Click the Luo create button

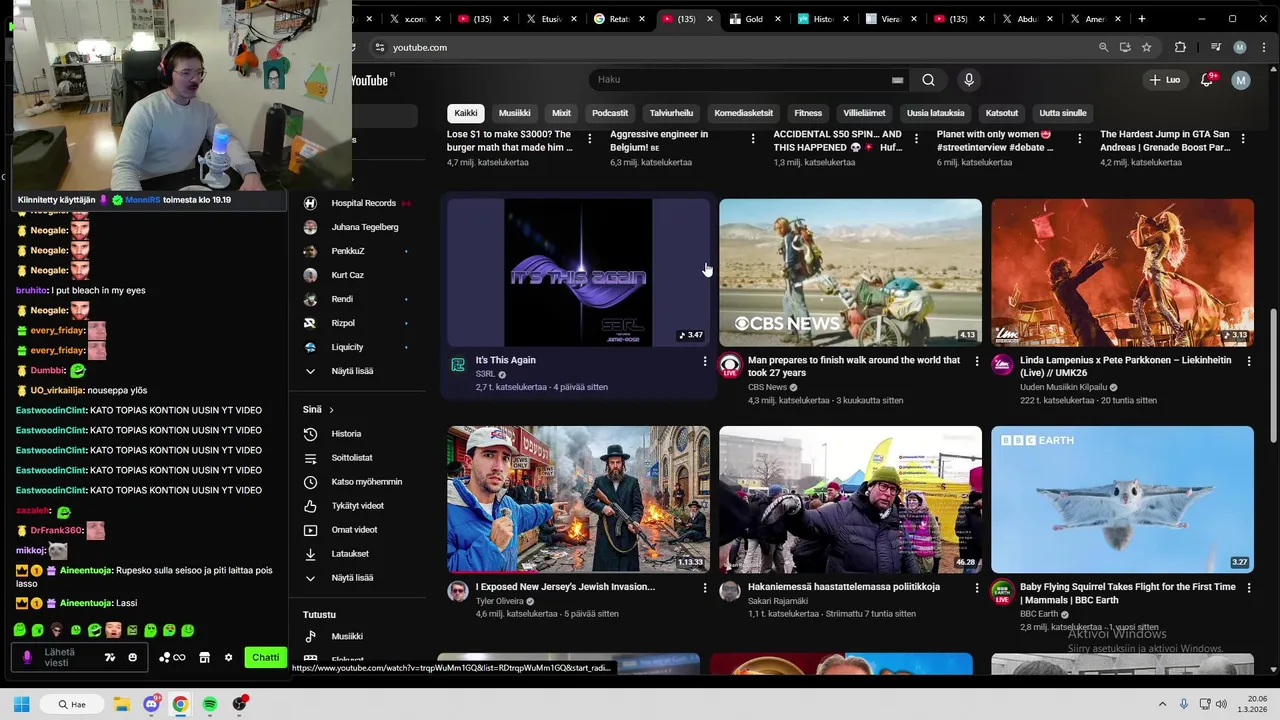tap(1165, 80)
